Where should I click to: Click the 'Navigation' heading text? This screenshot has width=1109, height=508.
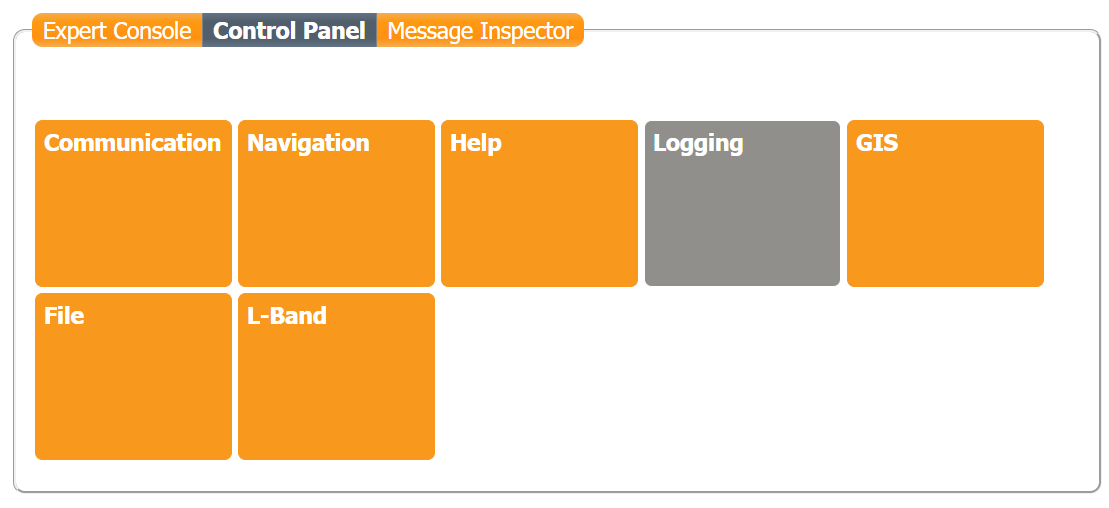click(x=308, y=143)
